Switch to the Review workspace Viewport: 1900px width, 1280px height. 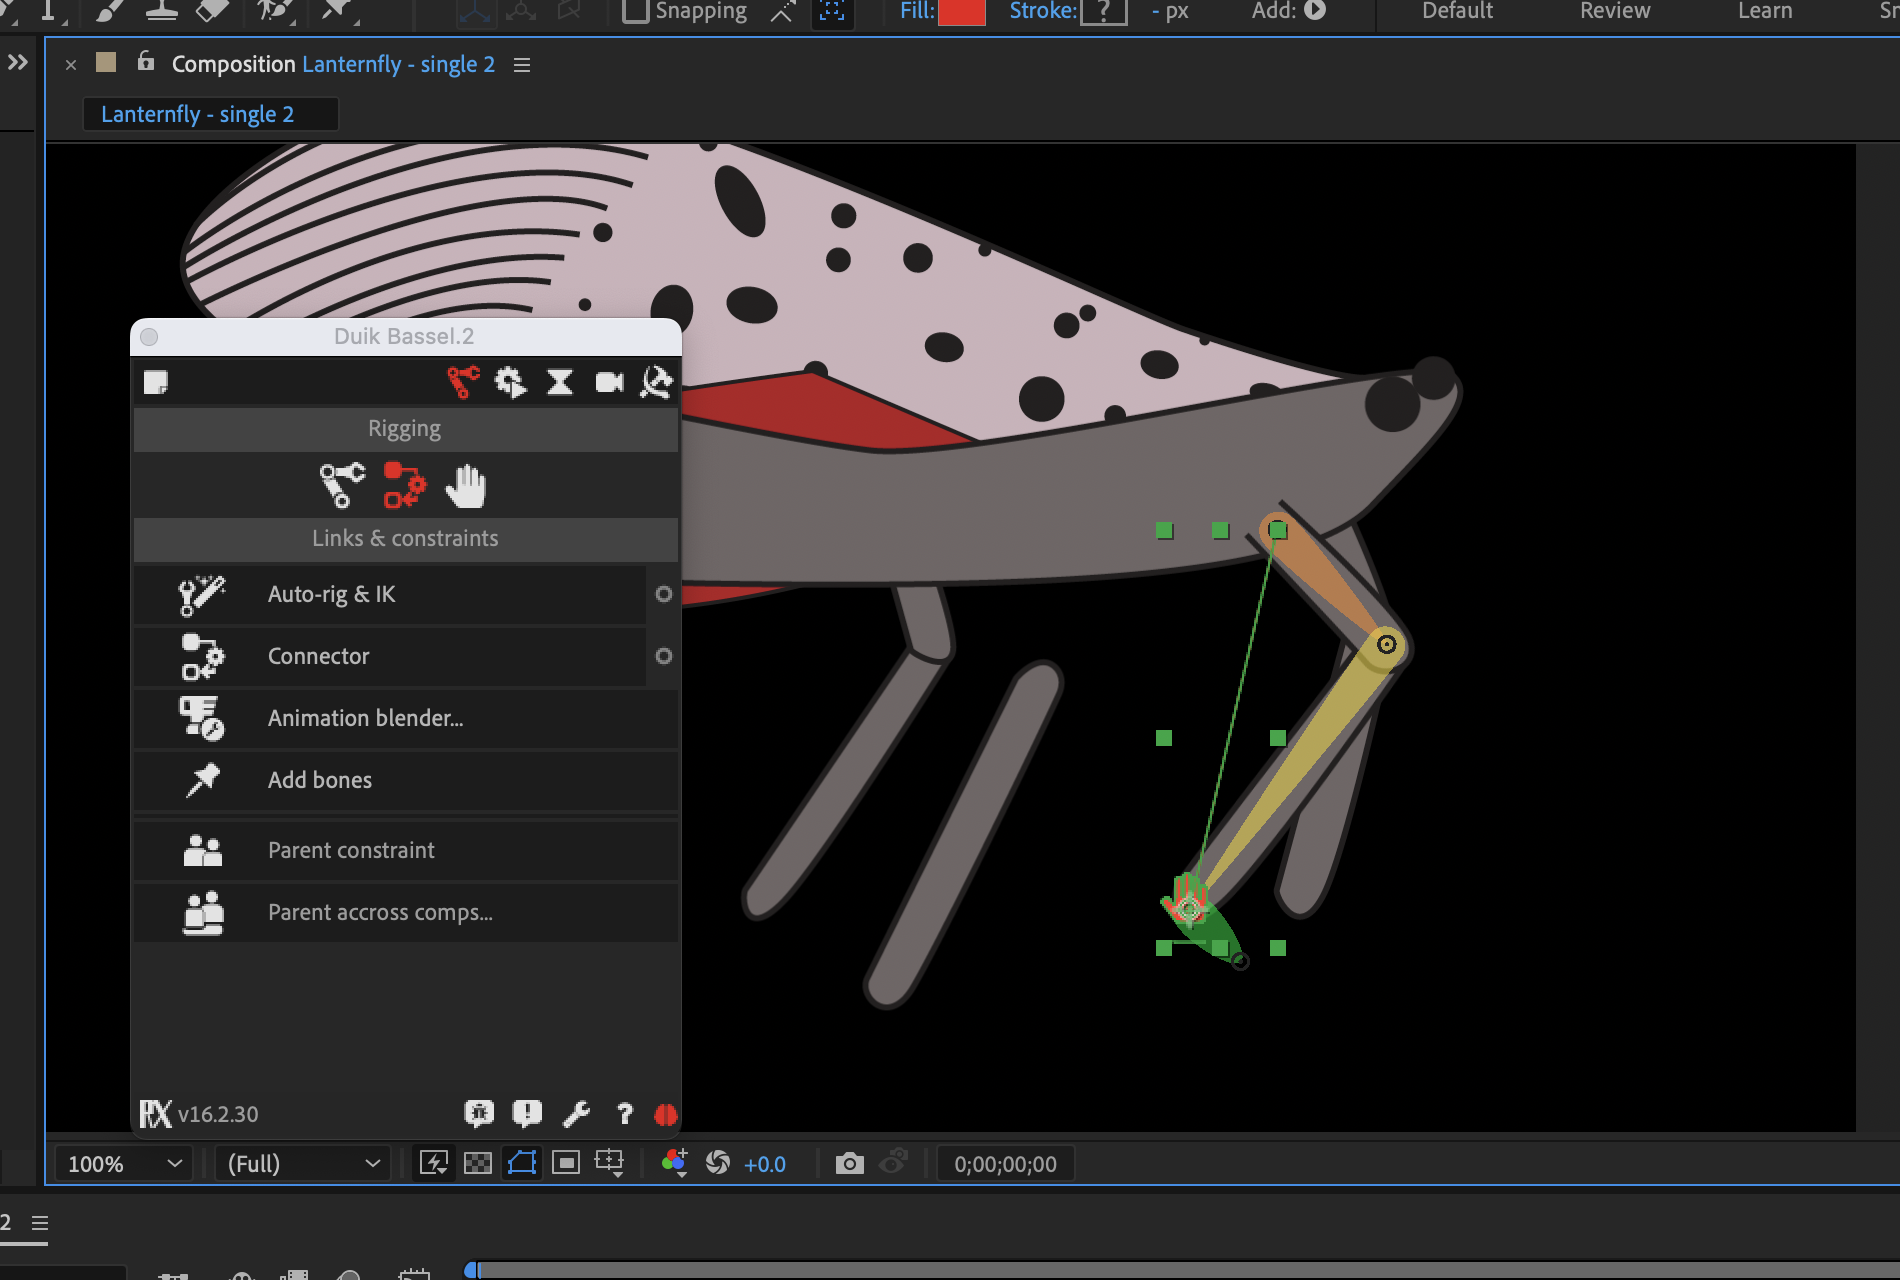1614,11
